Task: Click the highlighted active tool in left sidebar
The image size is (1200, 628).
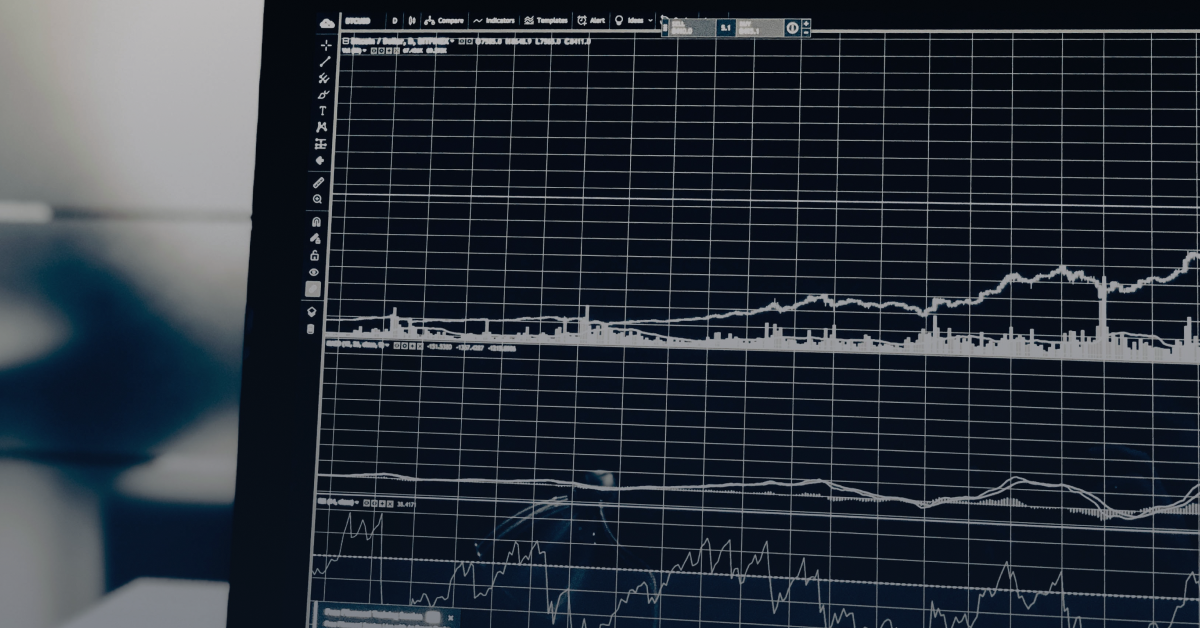Action: 313,289
